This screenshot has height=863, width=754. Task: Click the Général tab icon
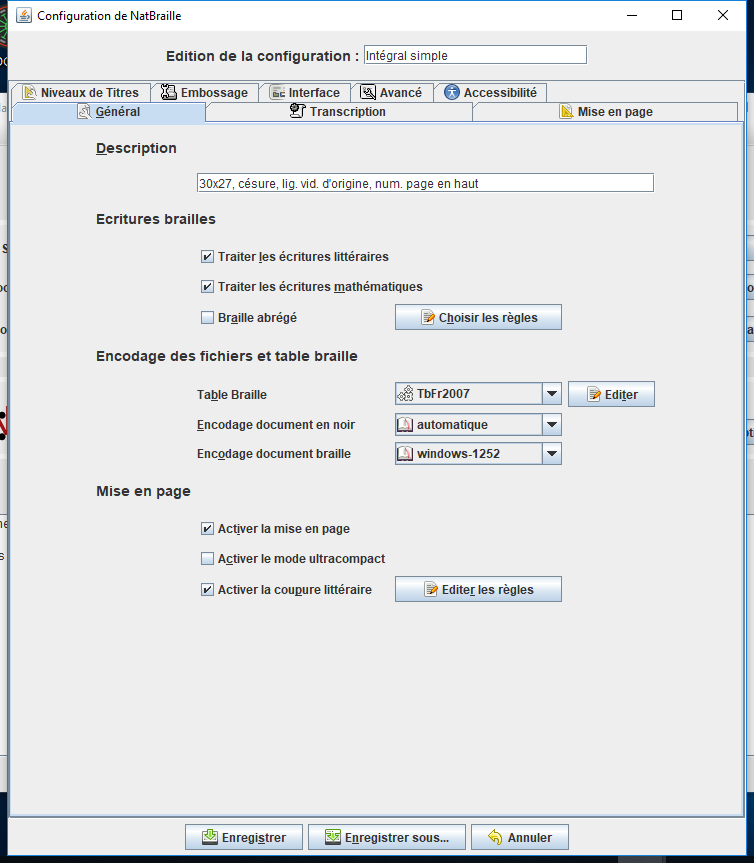(x=84, y=112)
